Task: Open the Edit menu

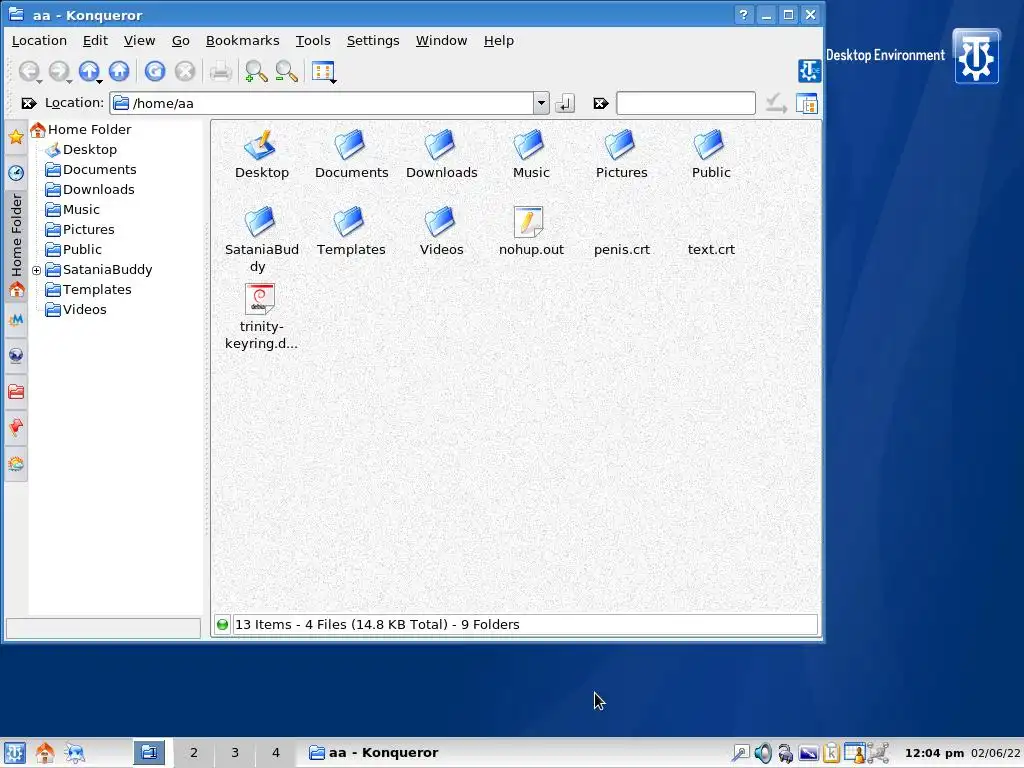Action: [x=95, y=40]
